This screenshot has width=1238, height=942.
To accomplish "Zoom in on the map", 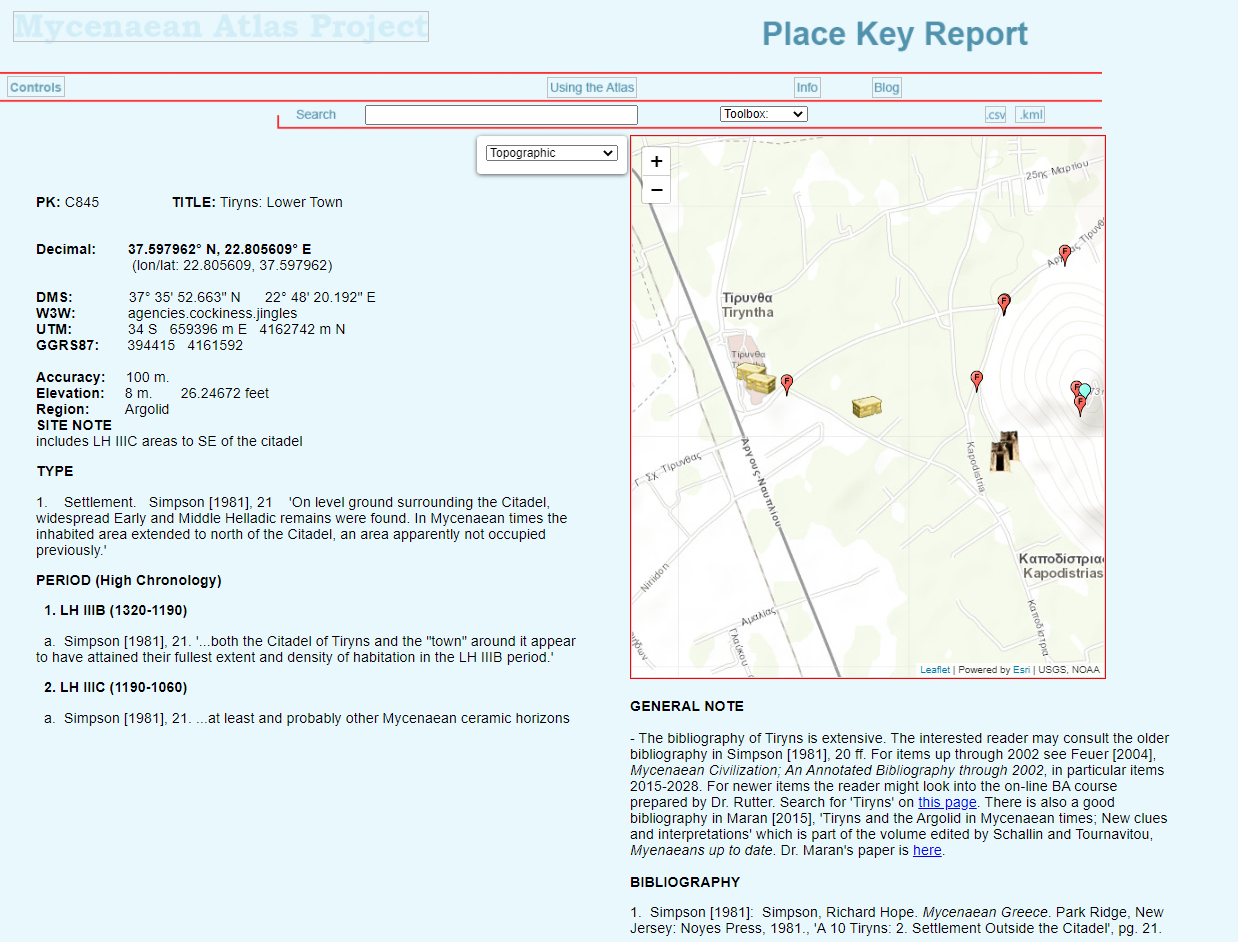I will tap(656, 162).
